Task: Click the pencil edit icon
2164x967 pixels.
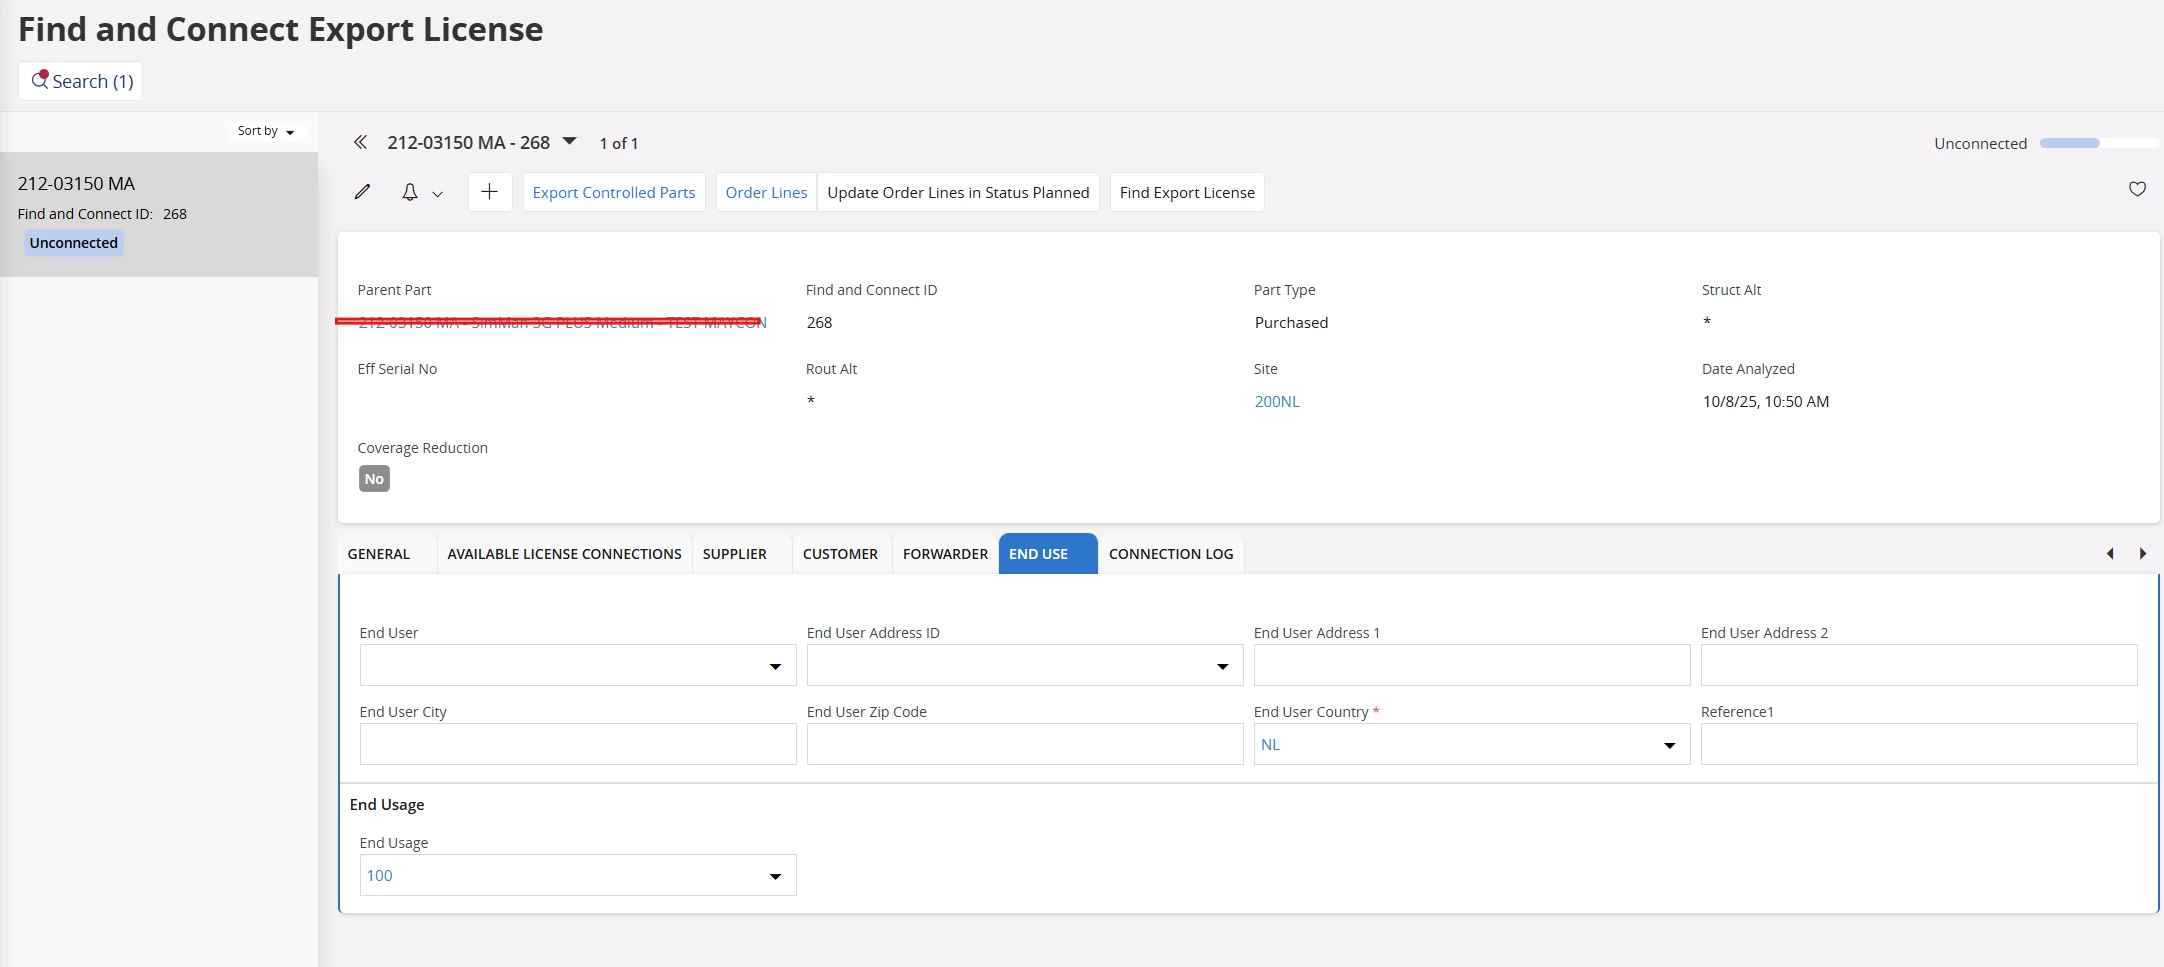Action: (362, 192)
